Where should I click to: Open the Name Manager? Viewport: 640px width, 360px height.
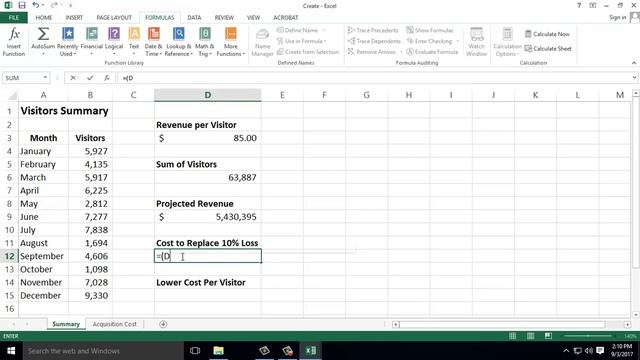point(262,42)
